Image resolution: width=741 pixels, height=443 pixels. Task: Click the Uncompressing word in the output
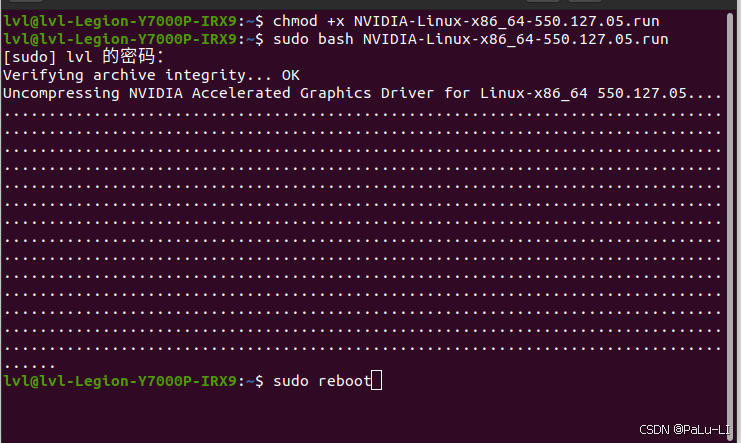coord(58,93)
